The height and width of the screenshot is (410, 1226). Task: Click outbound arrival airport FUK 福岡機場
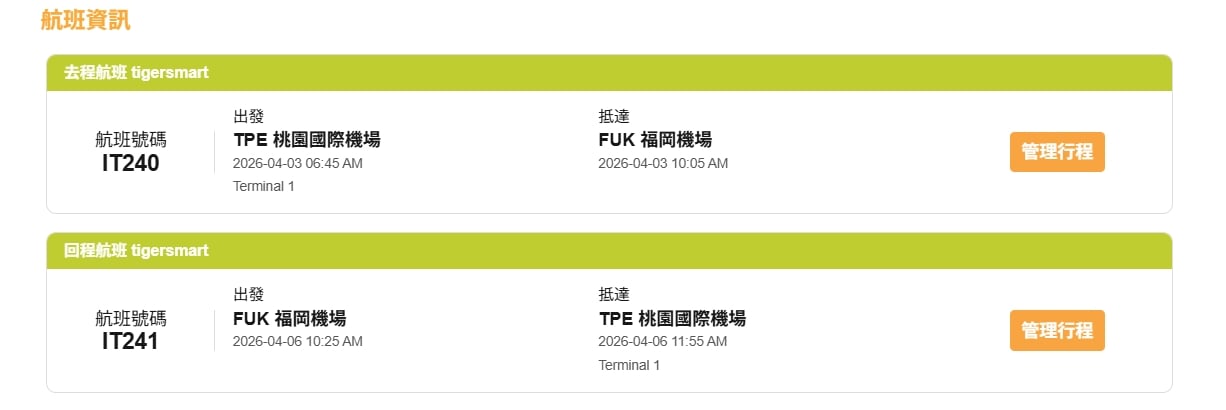point(655,140)
